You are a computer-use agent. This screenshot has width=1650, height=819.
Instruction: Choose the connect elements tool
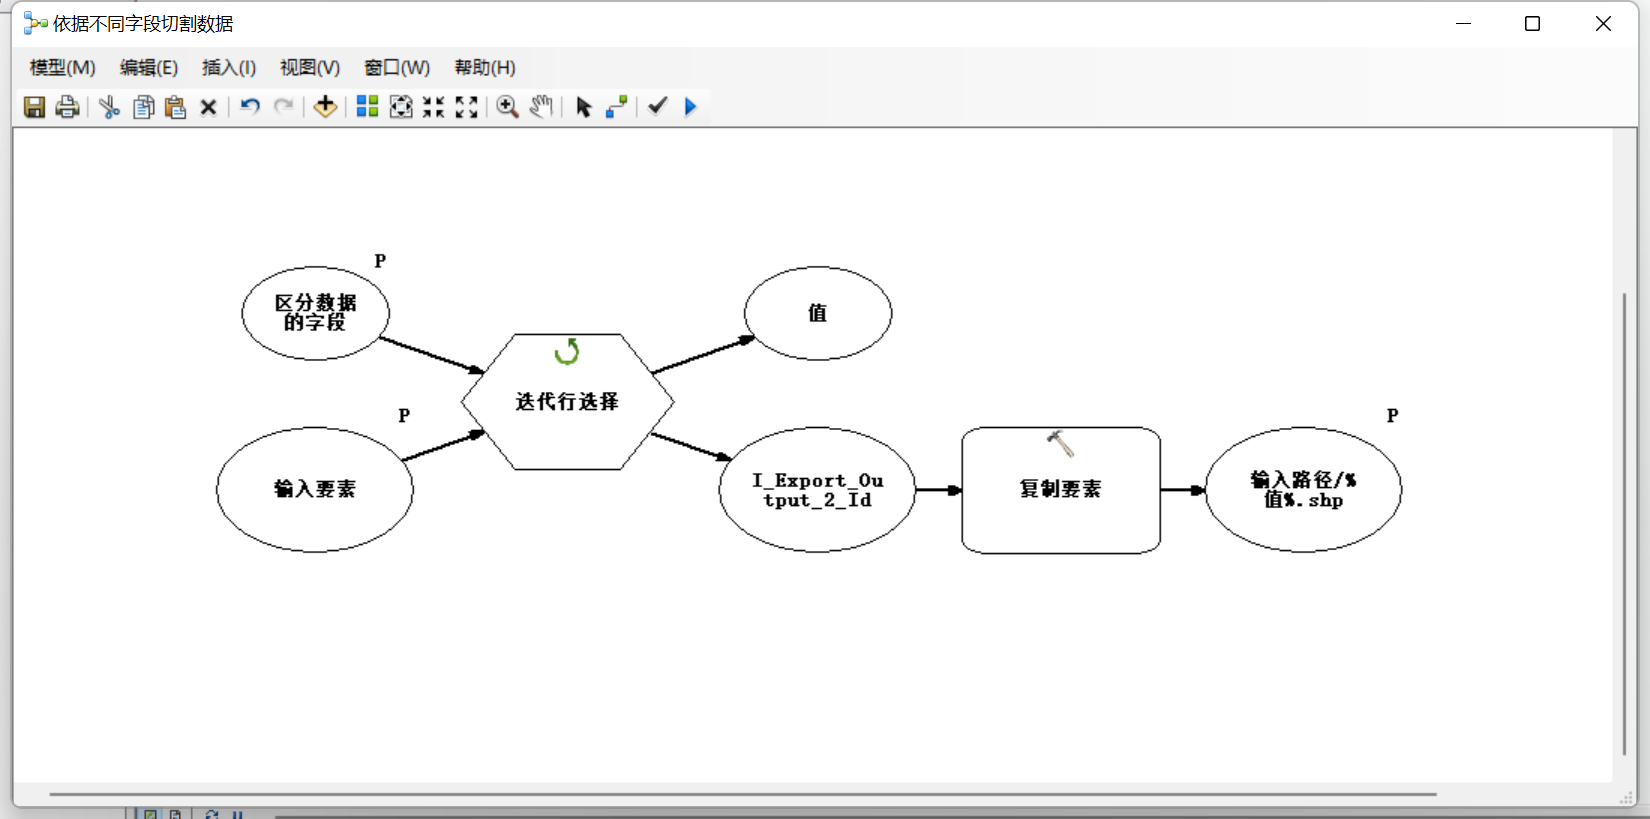coord(617,107)
